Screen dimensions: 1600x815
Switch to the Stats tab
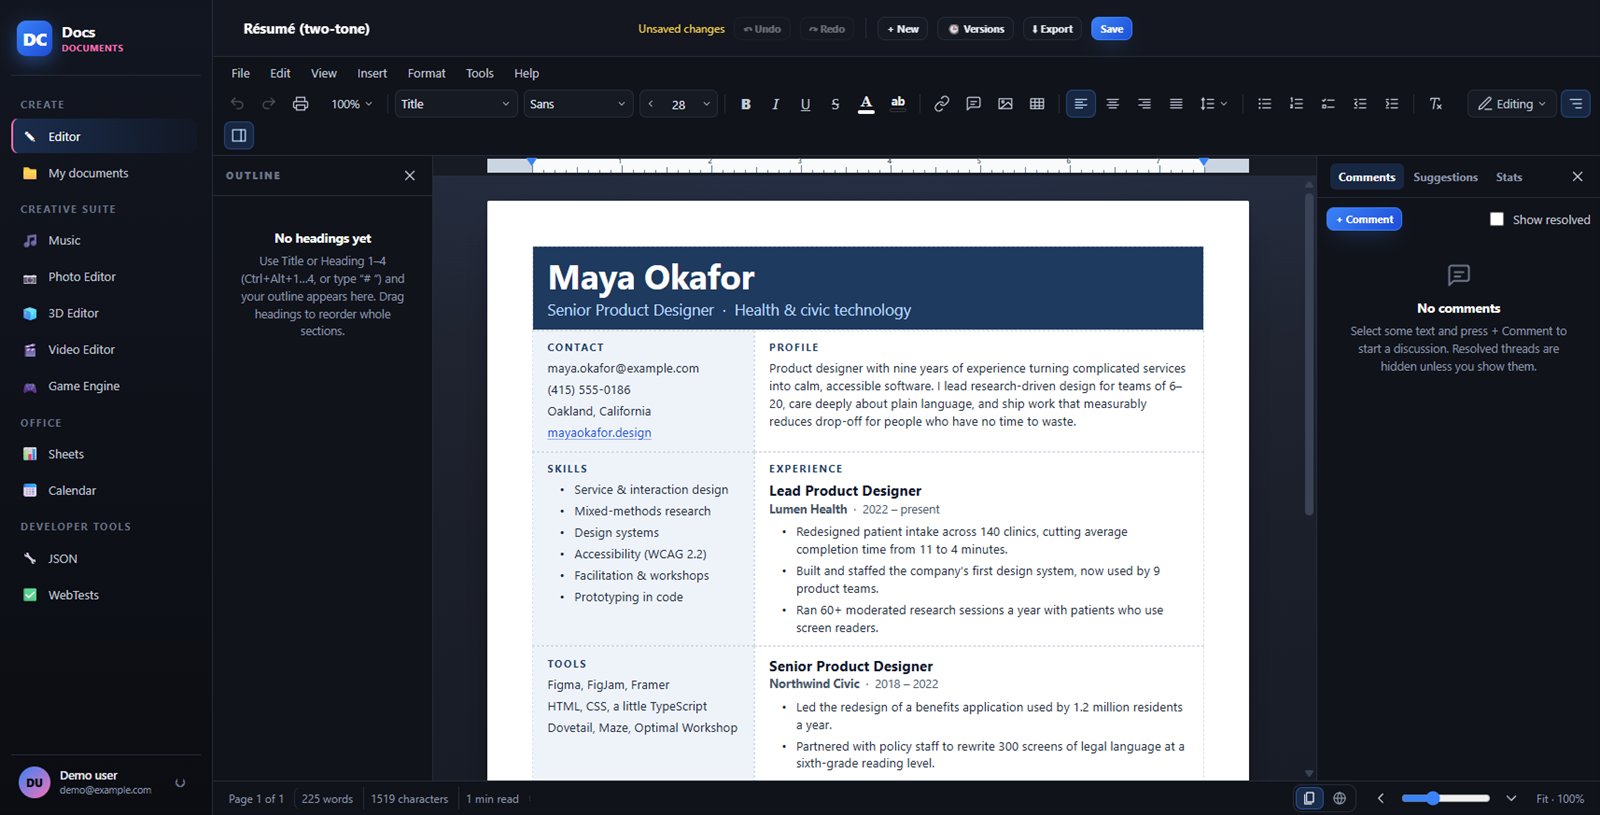point(1509,177)
